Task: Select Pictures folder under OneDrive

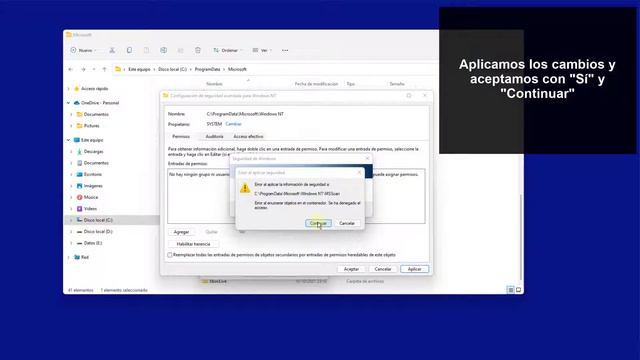Action: [x=91, y=126]
